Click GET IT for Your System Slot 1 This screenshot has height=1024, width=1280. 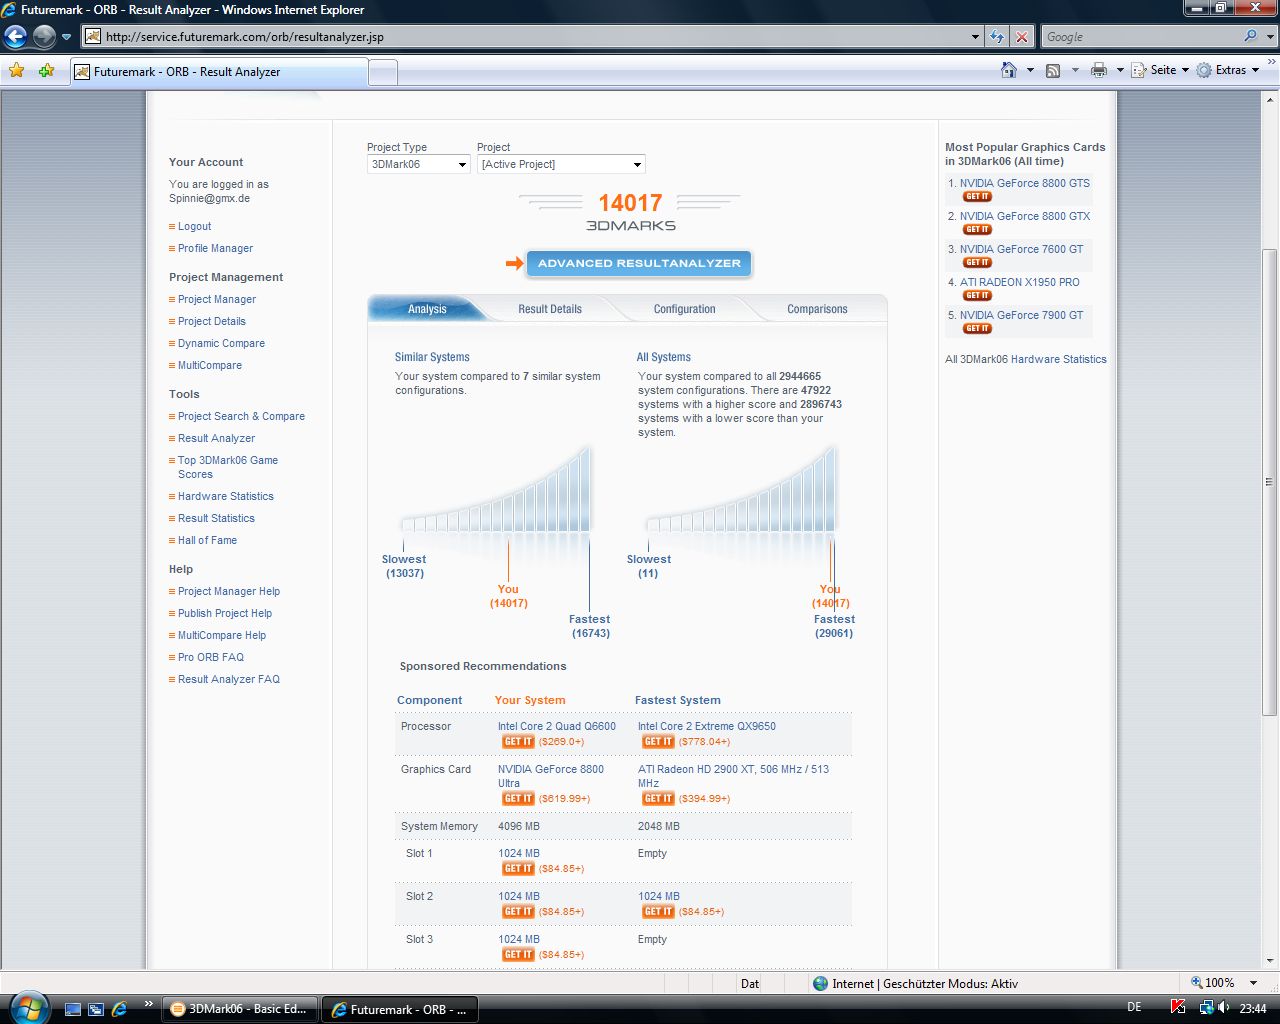click(x=518, y=869)
